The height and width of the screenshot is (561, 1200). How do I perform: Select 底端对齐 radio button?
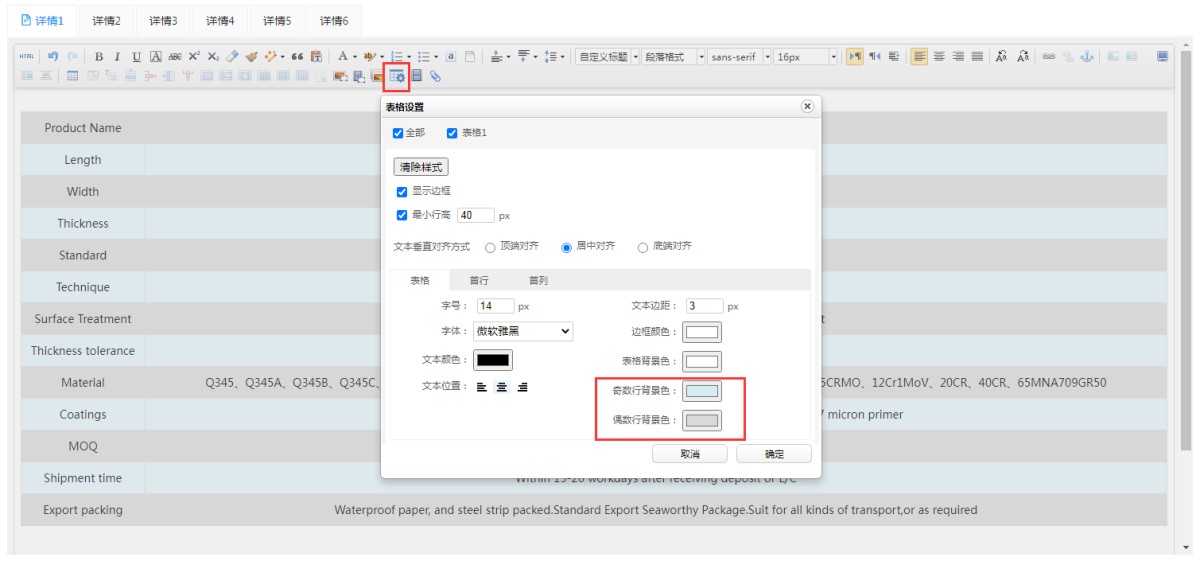click(642, 247)
